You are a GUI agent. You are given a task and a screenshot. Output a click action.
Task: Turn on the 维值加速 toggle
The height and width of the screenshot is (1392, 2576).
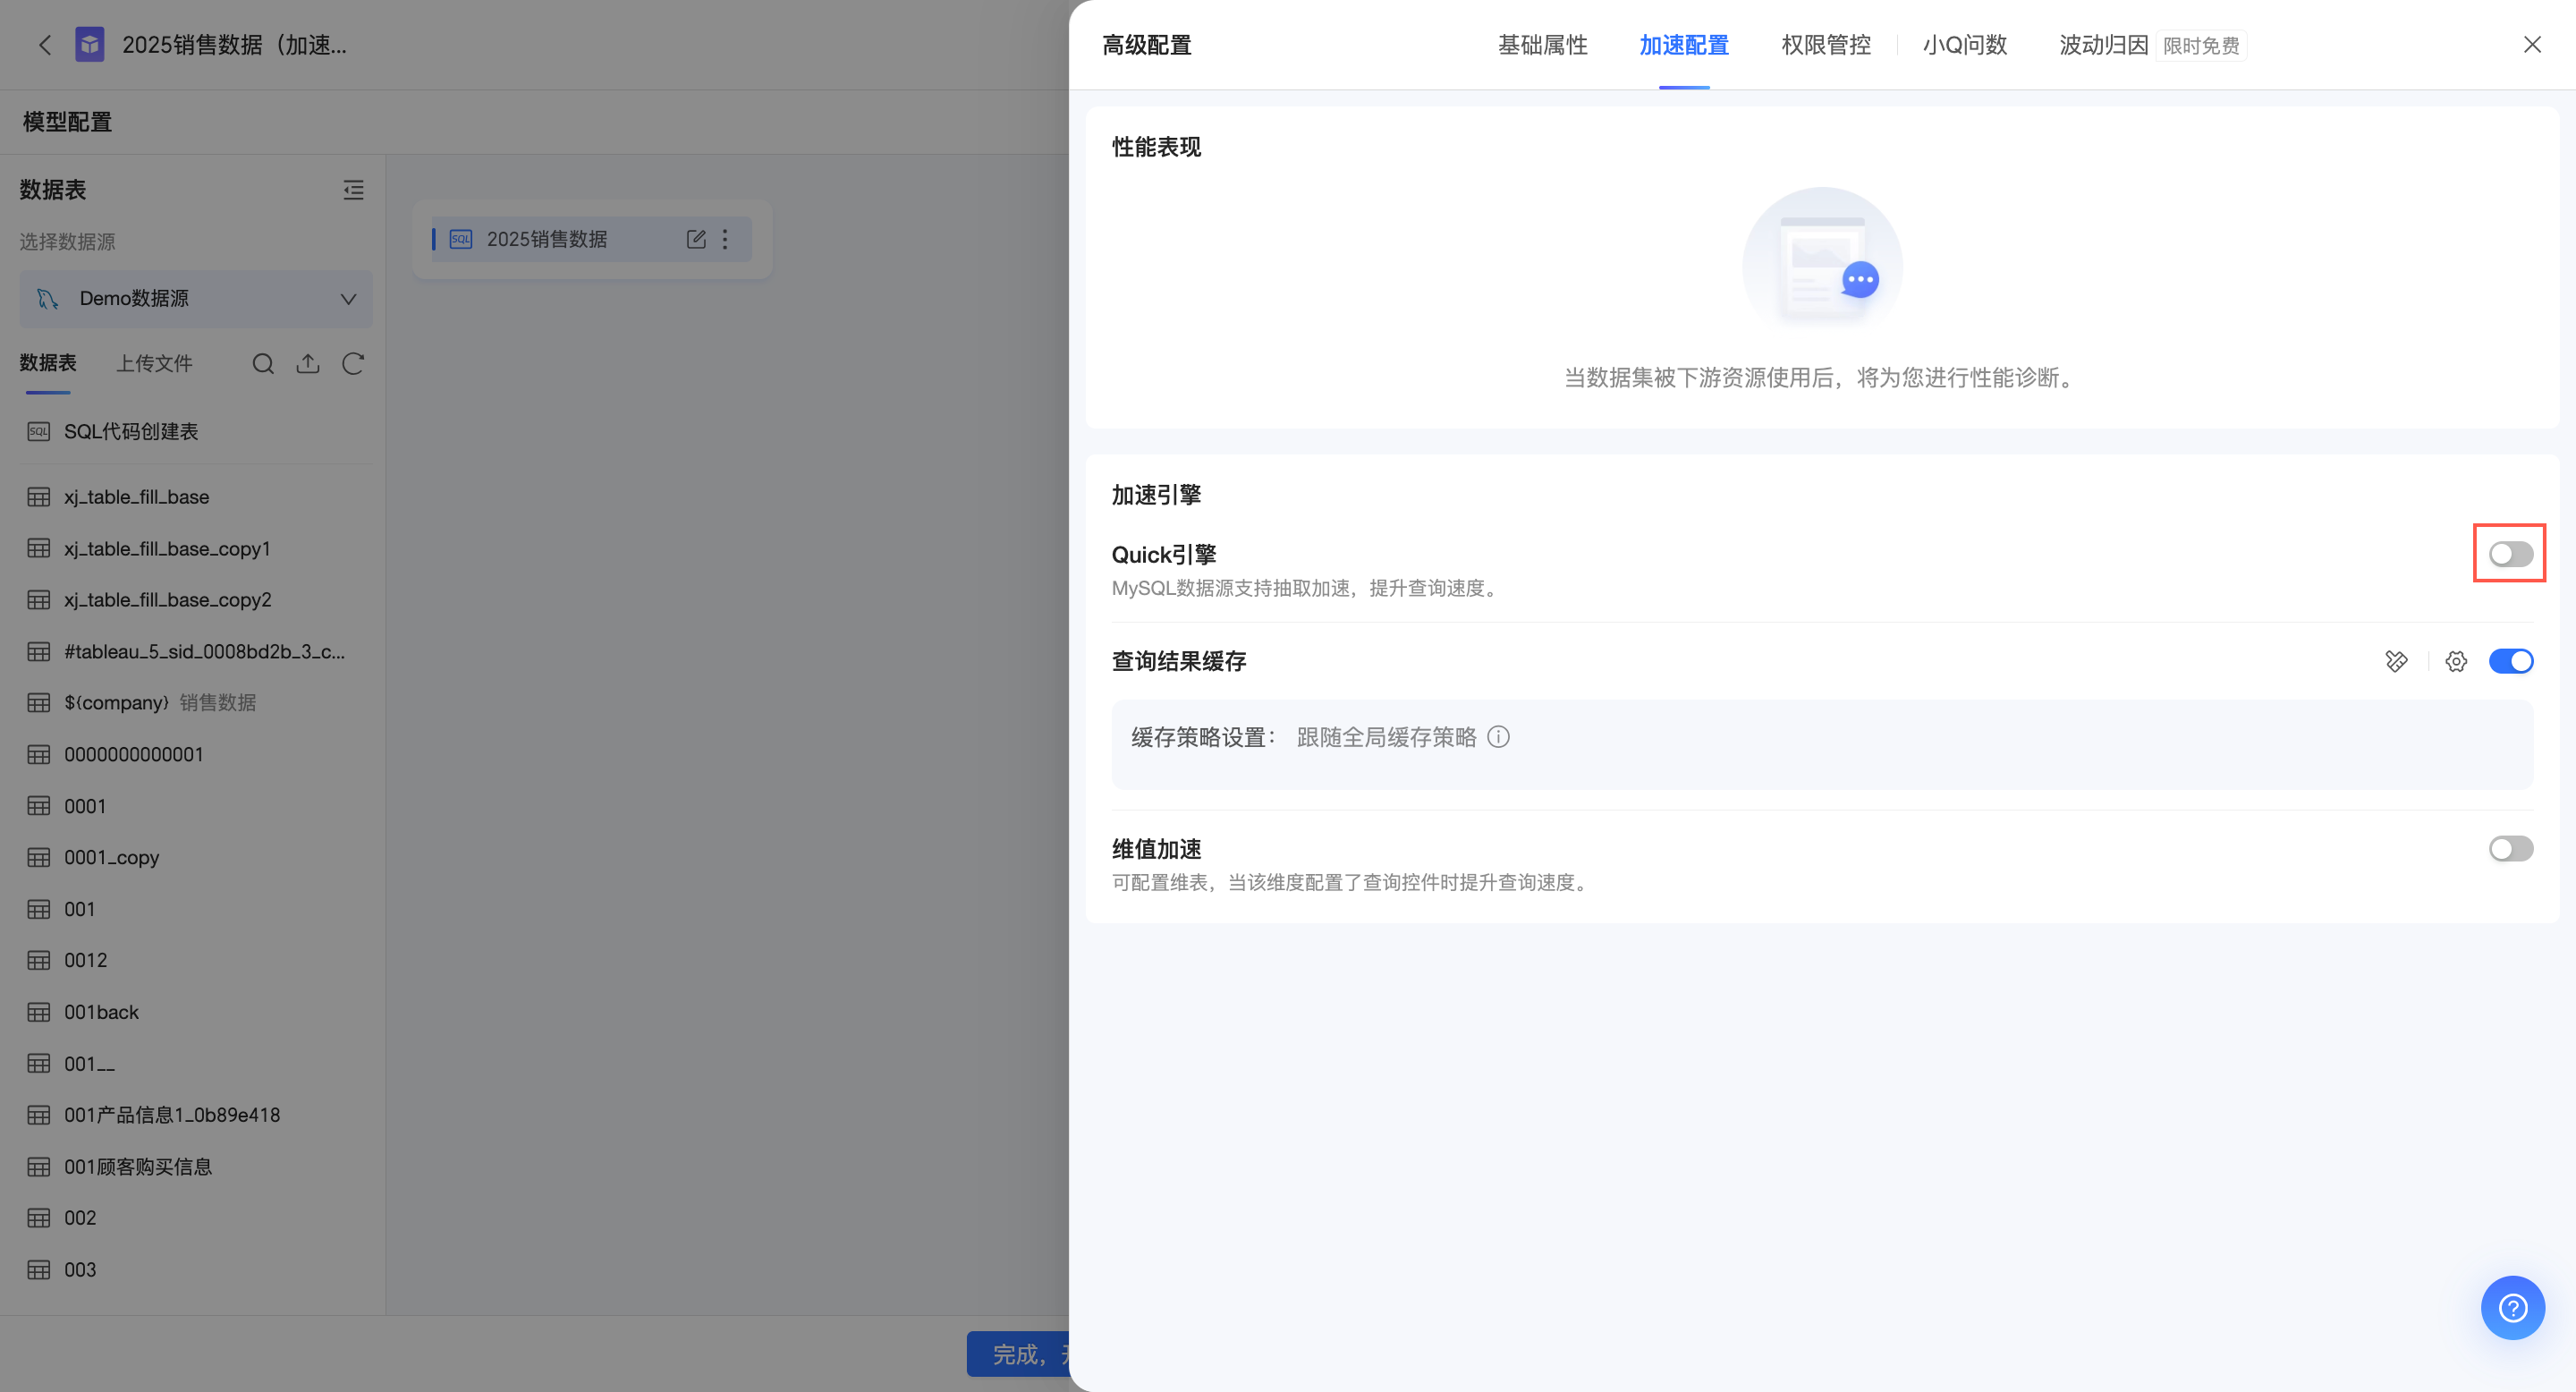(2510, 849)
